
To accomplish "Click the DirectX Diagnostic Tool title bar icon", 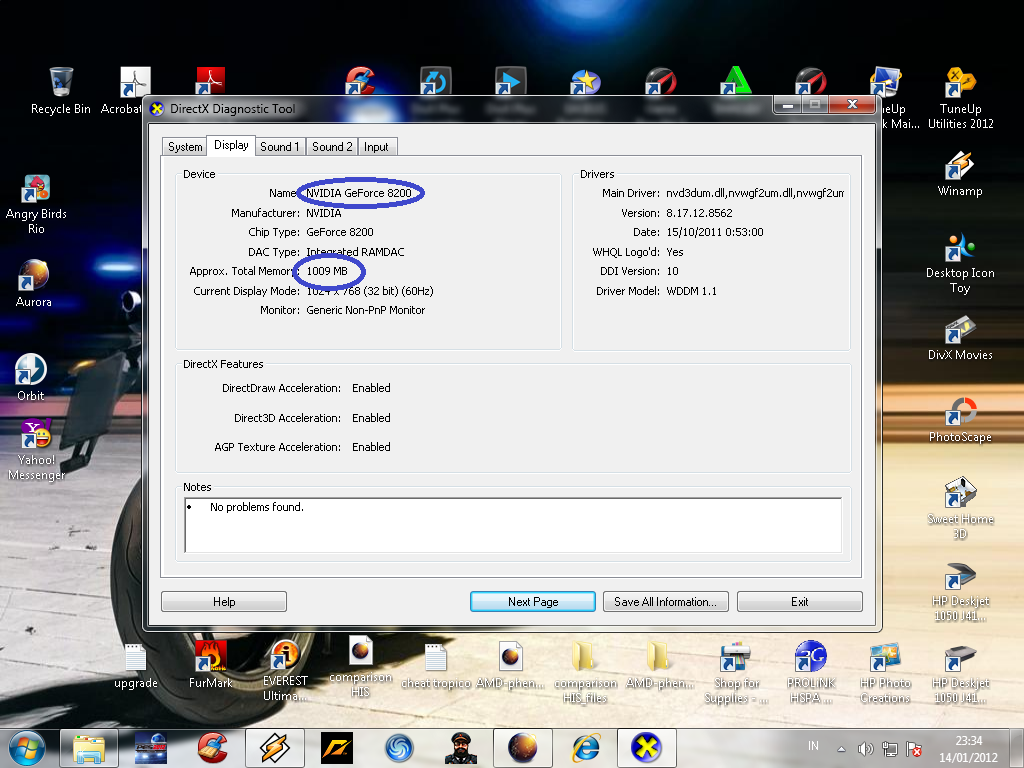I will pyautogui.click(x=157, y=109).
